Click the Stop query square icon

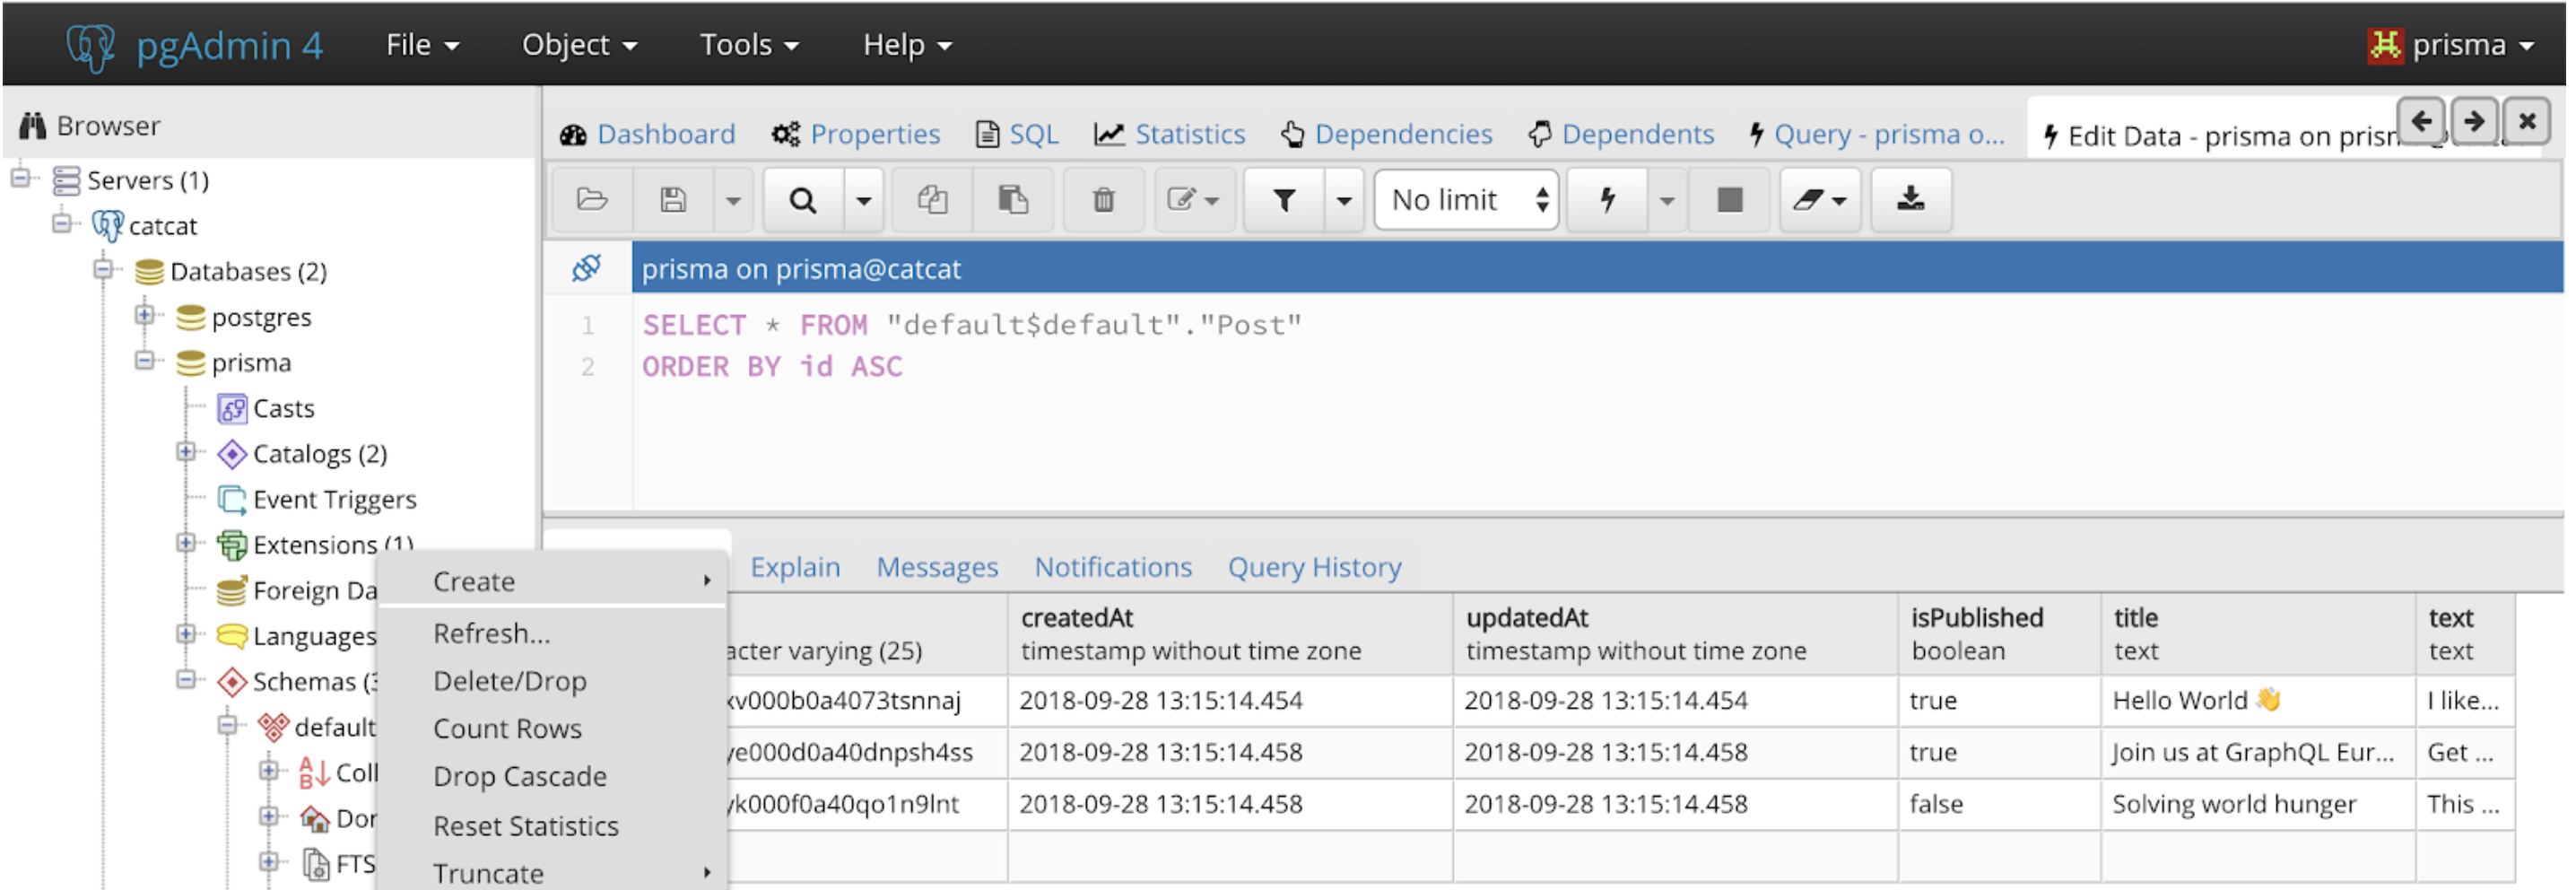click(1729, 200)
